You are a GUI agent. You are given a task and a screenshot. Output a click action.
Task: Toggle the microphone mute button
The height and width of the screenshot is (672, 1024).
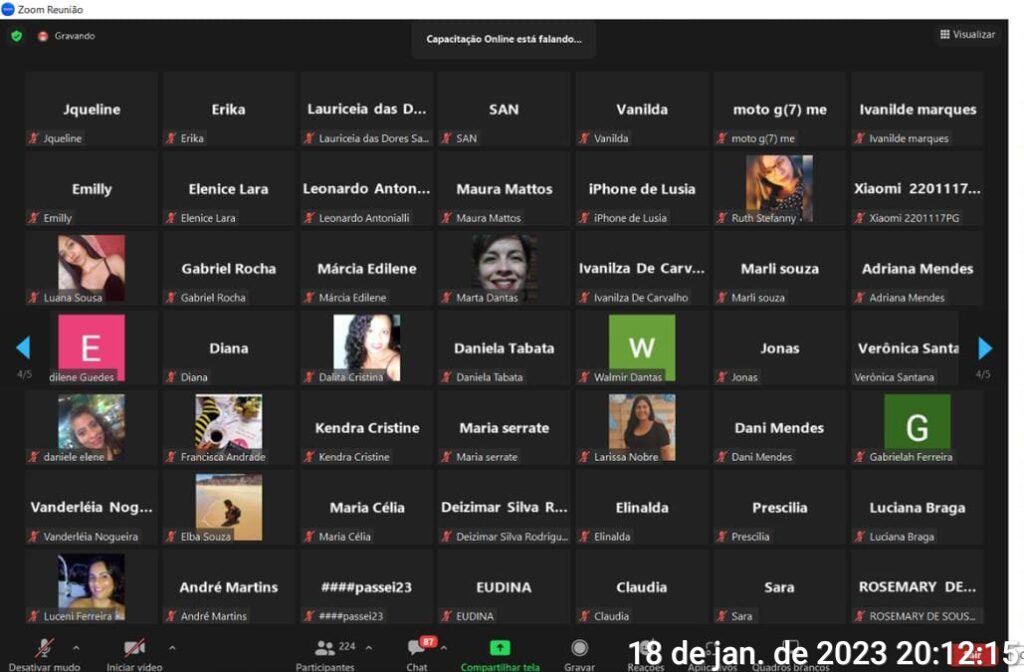[44, 648]
